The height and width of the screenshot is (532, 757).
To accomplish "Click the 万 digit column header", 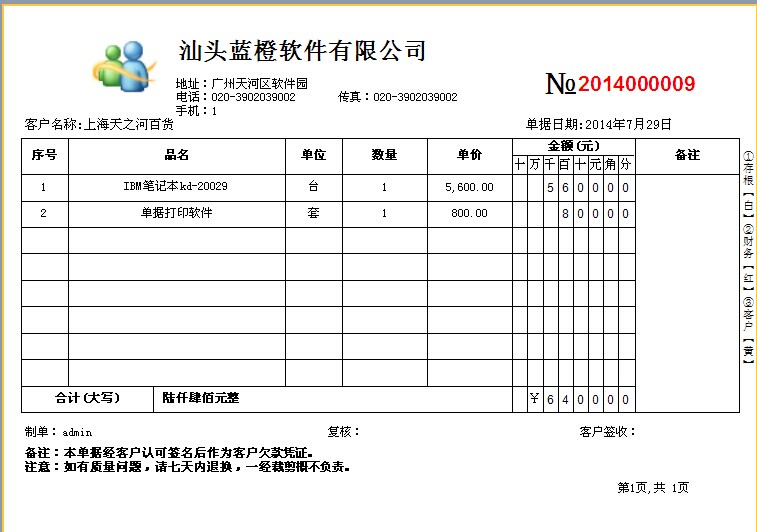I will 534,165.
